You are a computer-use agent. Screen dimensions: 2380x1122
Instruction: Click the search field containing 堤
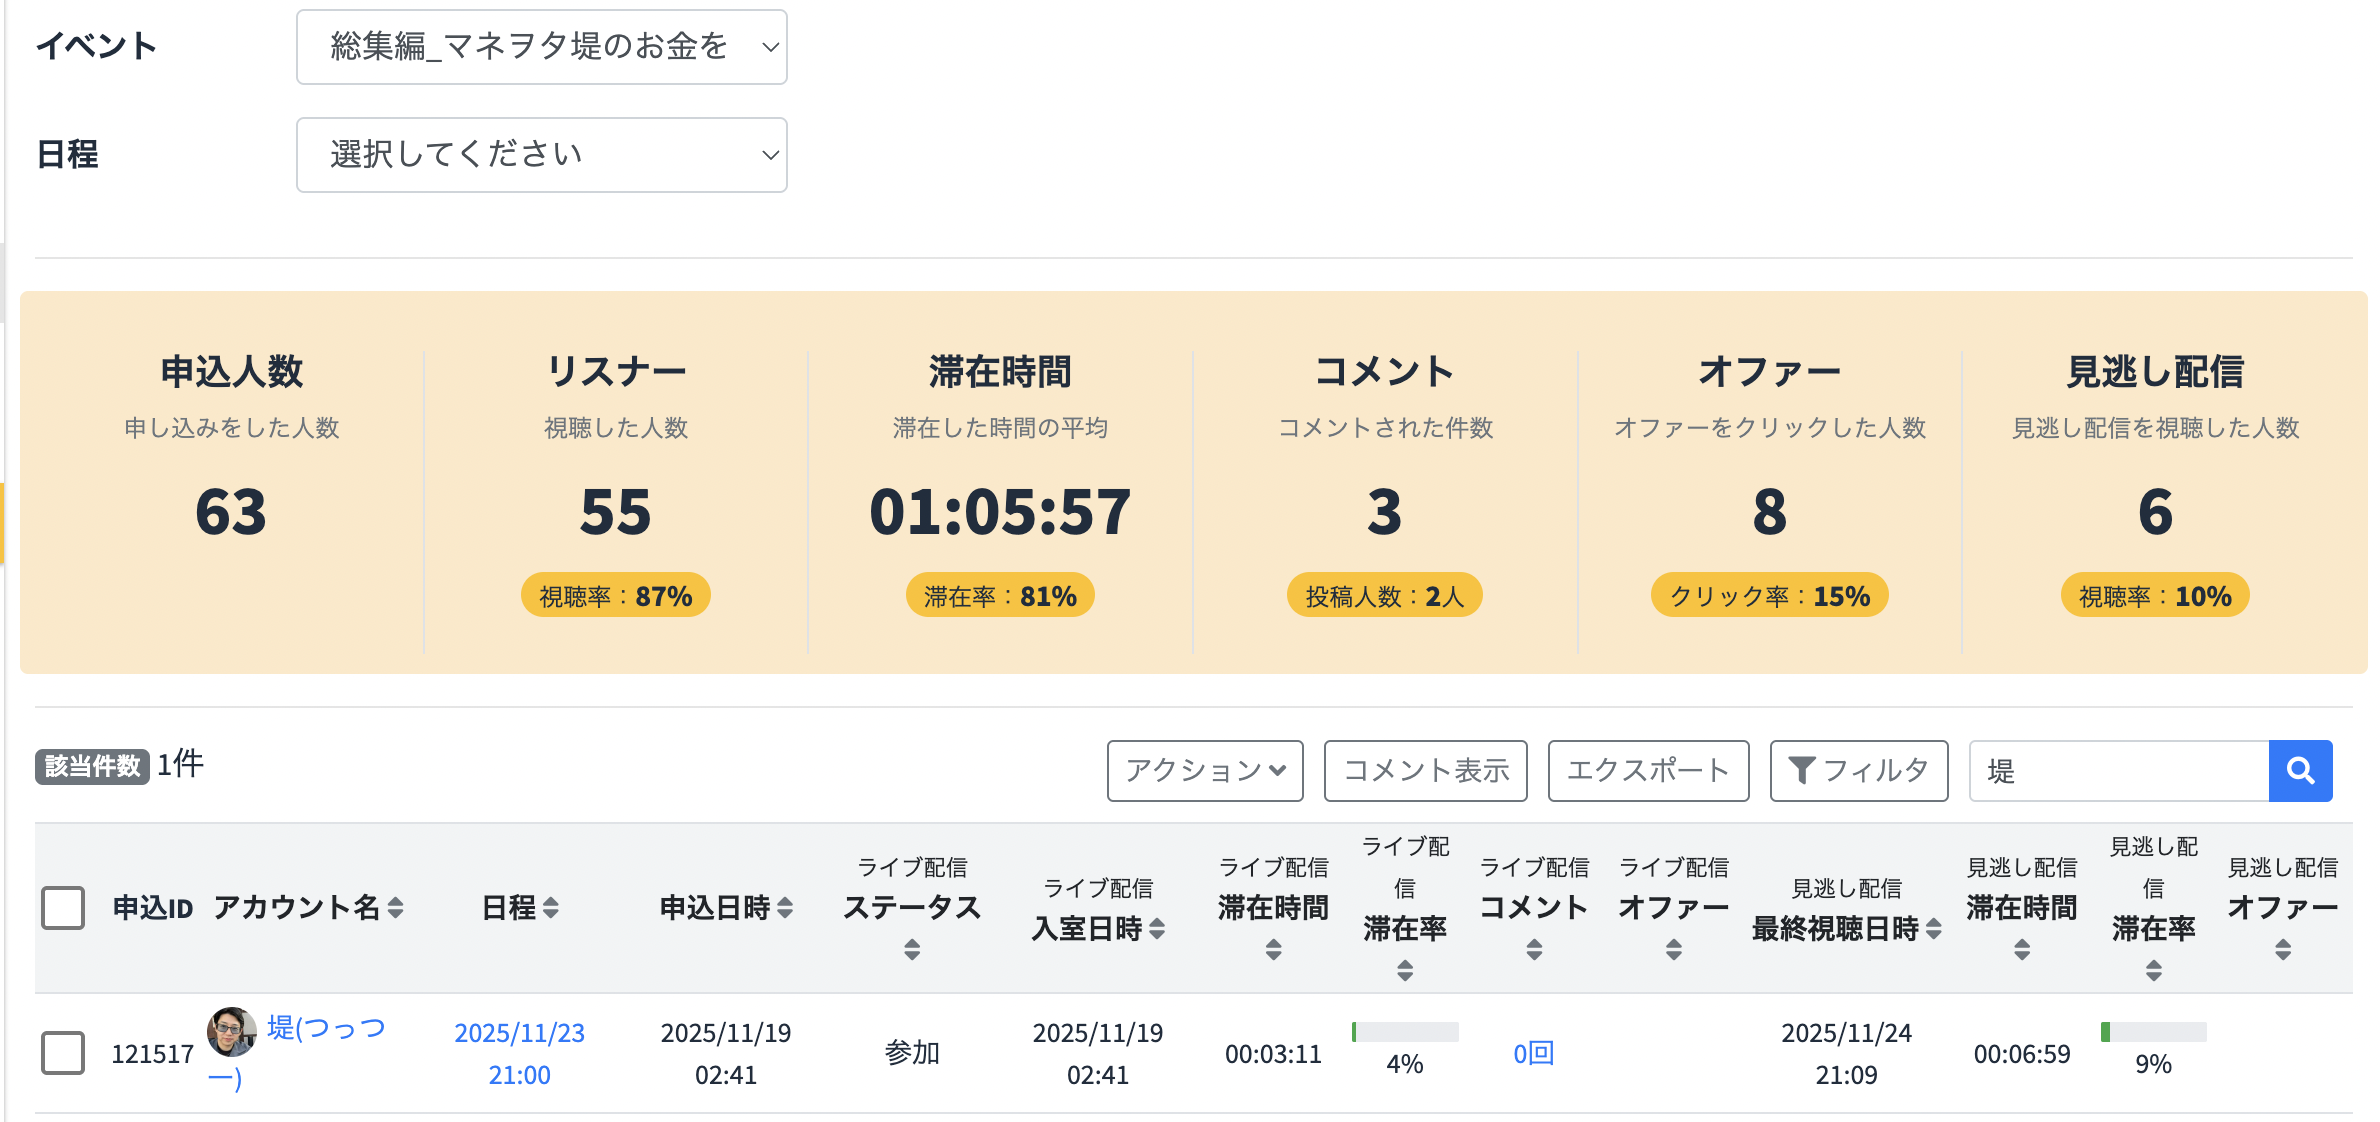point(2118,770)
